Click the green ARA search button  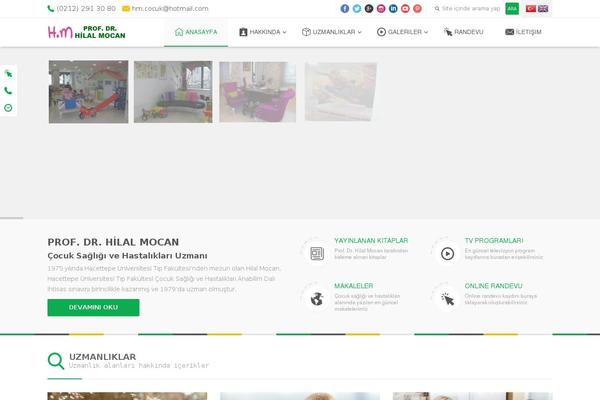[512, 8]
